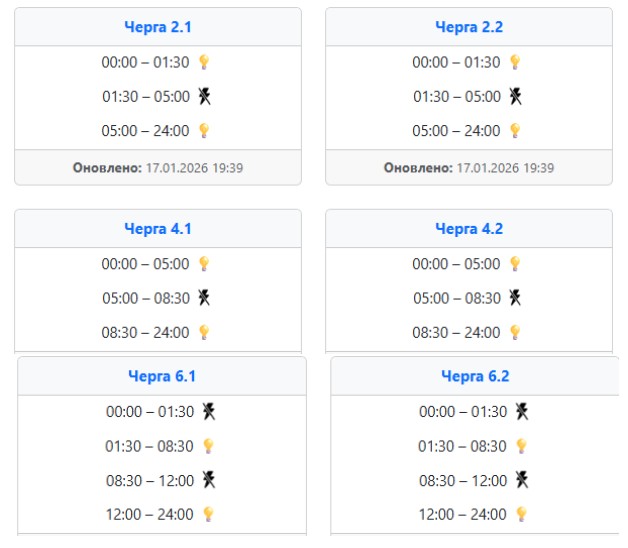Click the light bulb icon beside 12:00 – 24:00 in Черга 6.2
This screenshot has width=628, height=548.
click(x=520, y=514)
